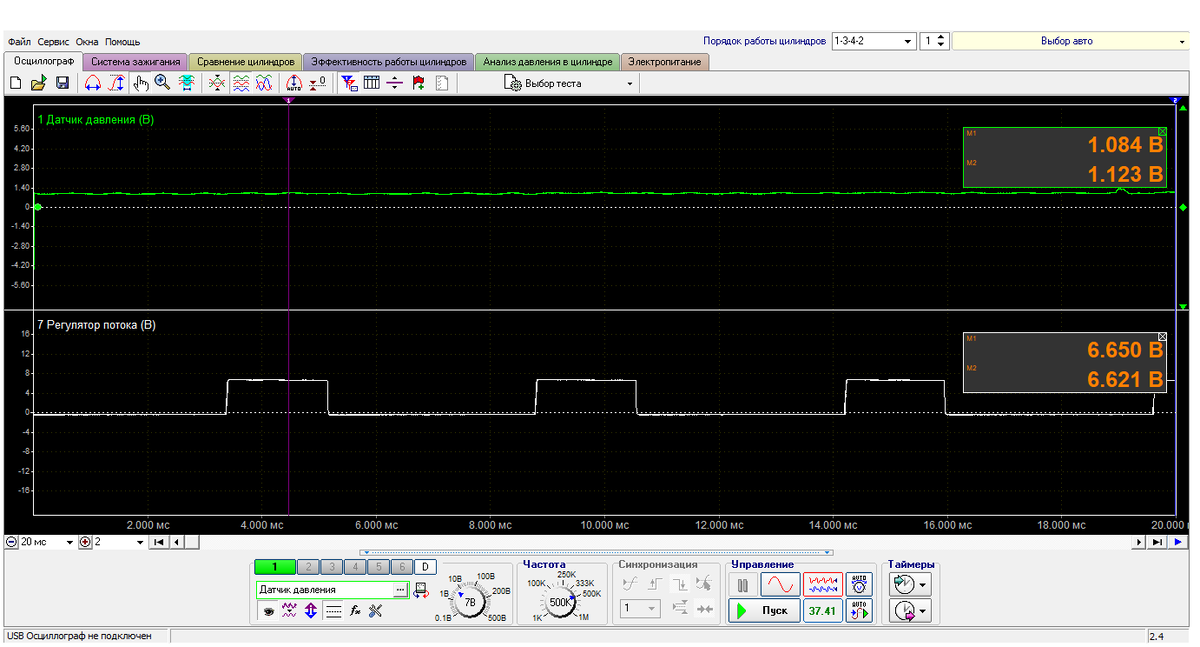Open the signal filter waveform icon

[289, 611]
